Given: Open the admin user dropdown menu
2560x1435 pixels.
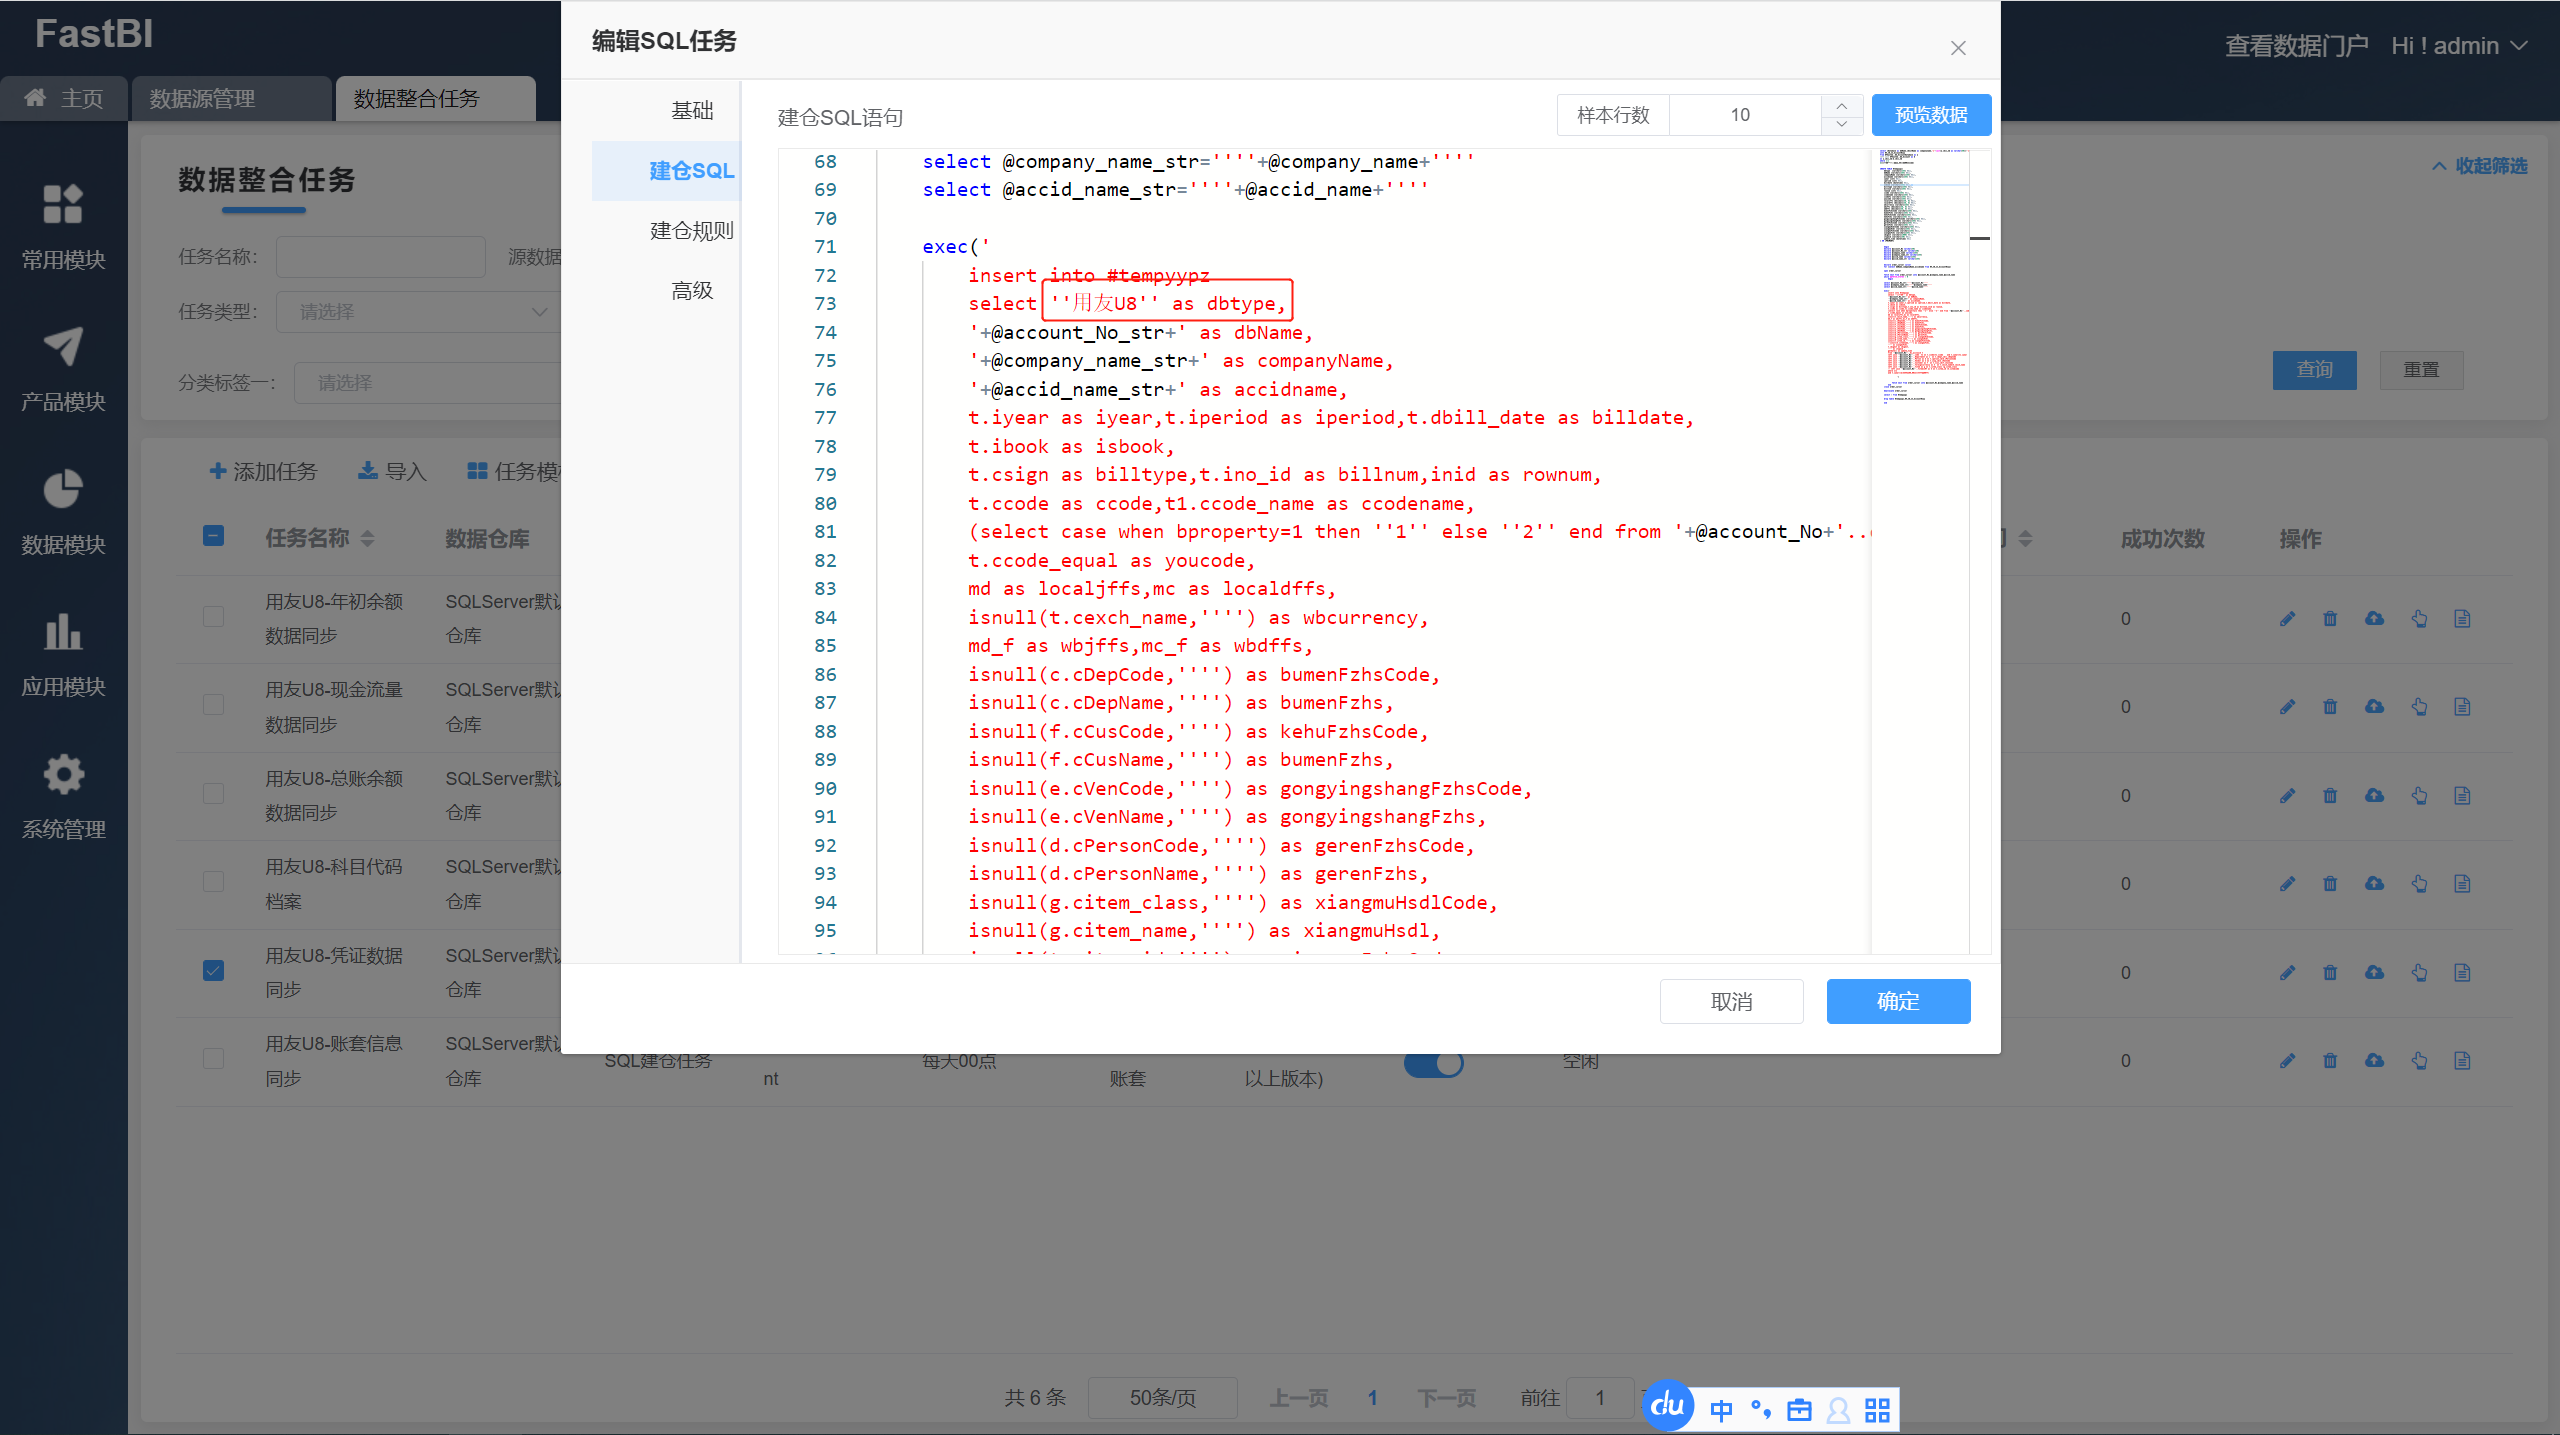Looking at the screenshot, I should coord(2460,46).
